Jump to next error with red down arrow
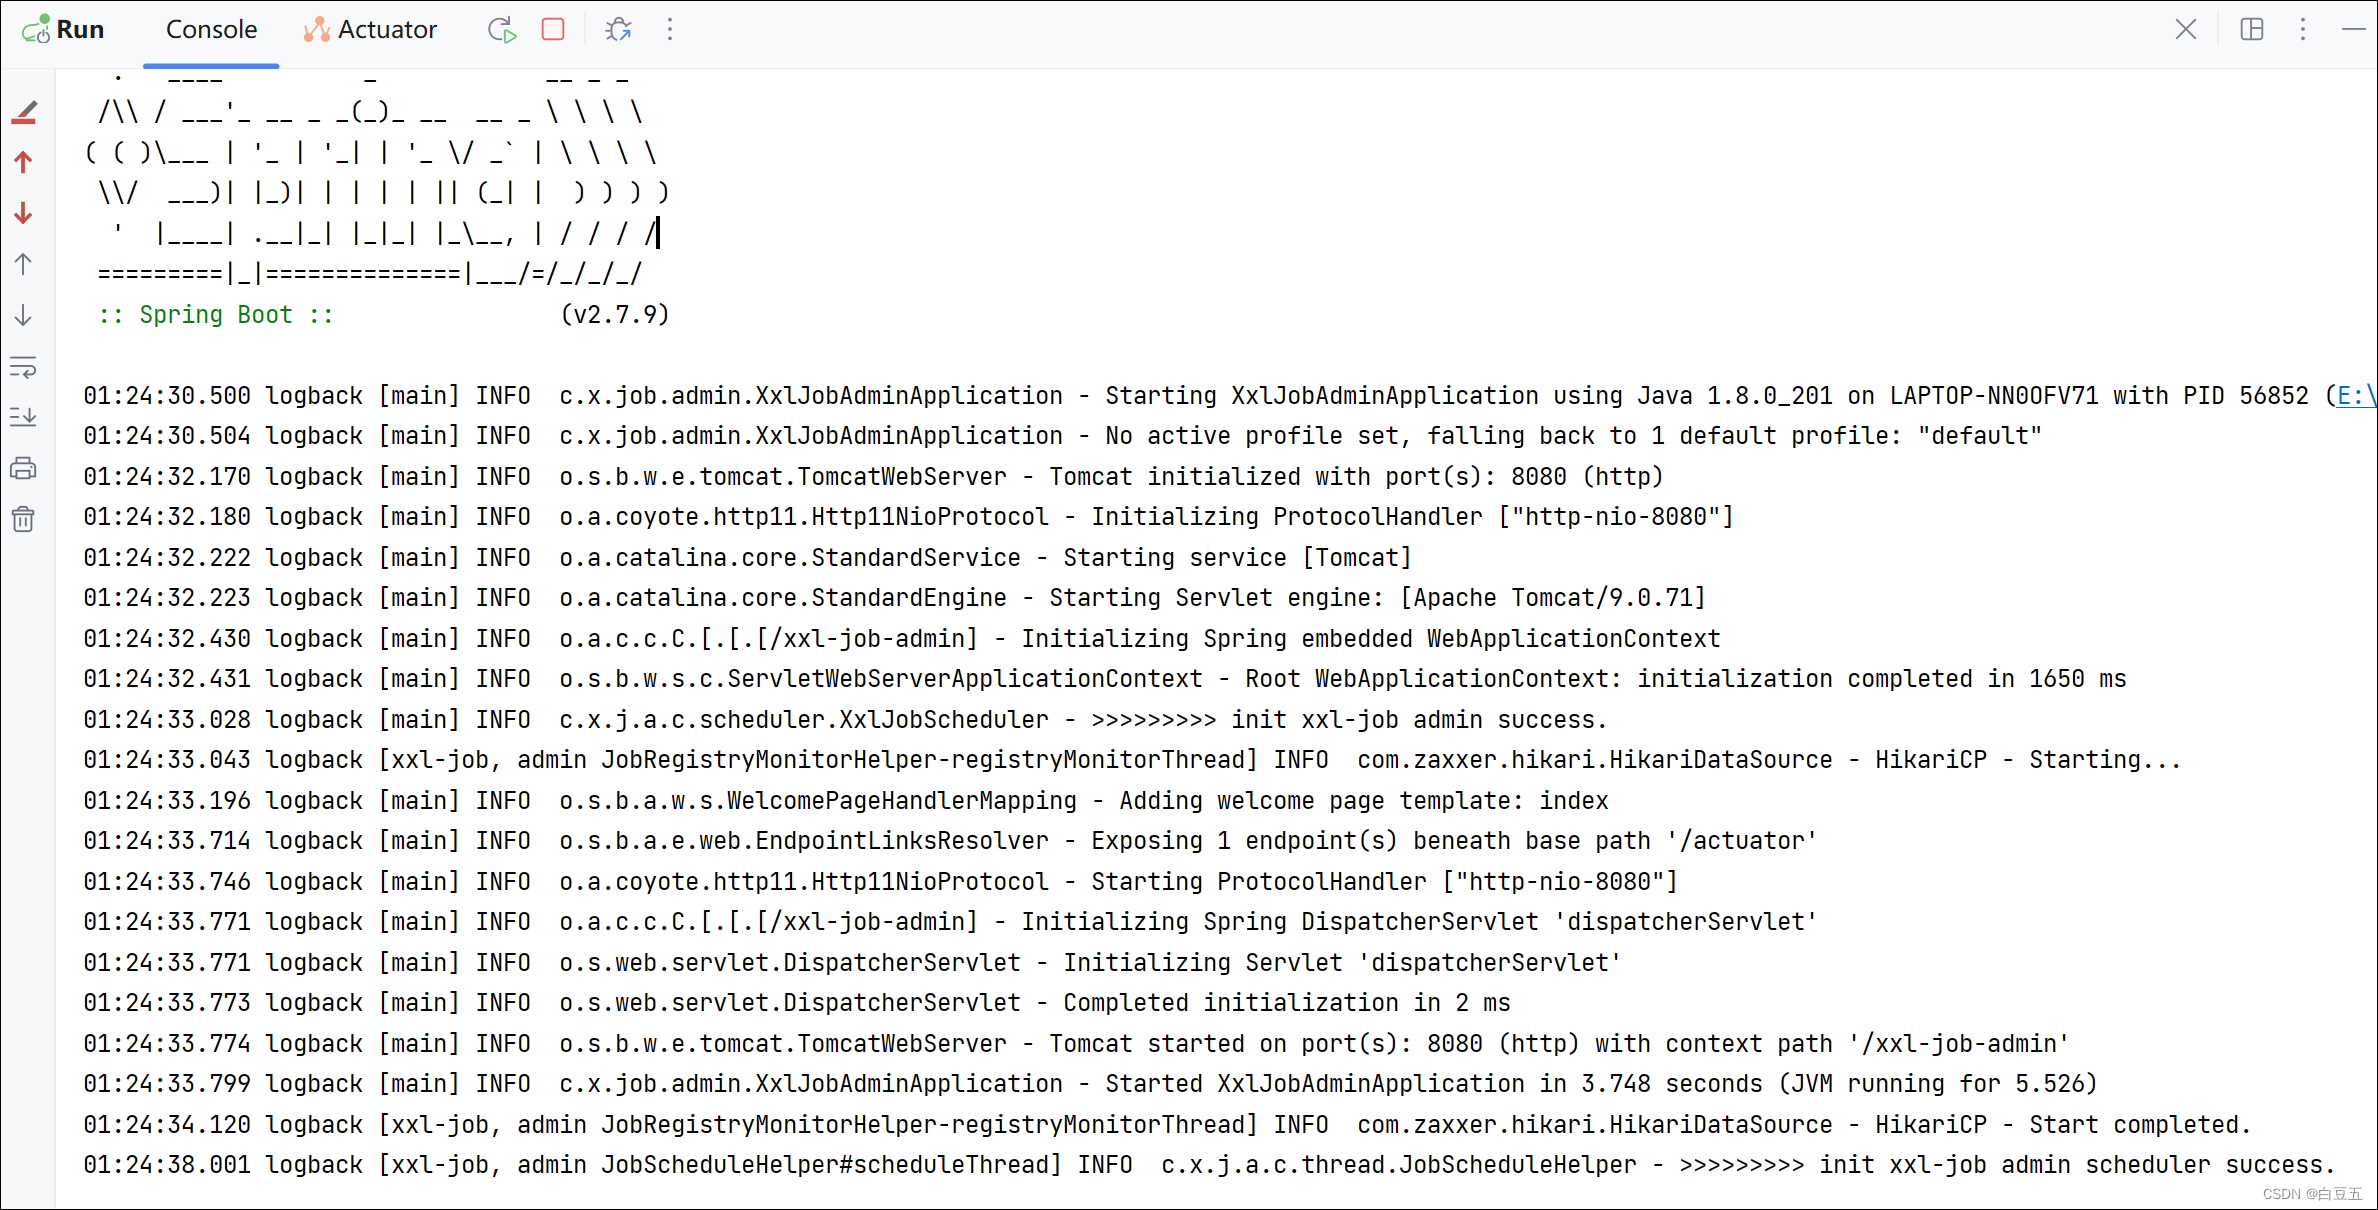 [x=24, y=213]
